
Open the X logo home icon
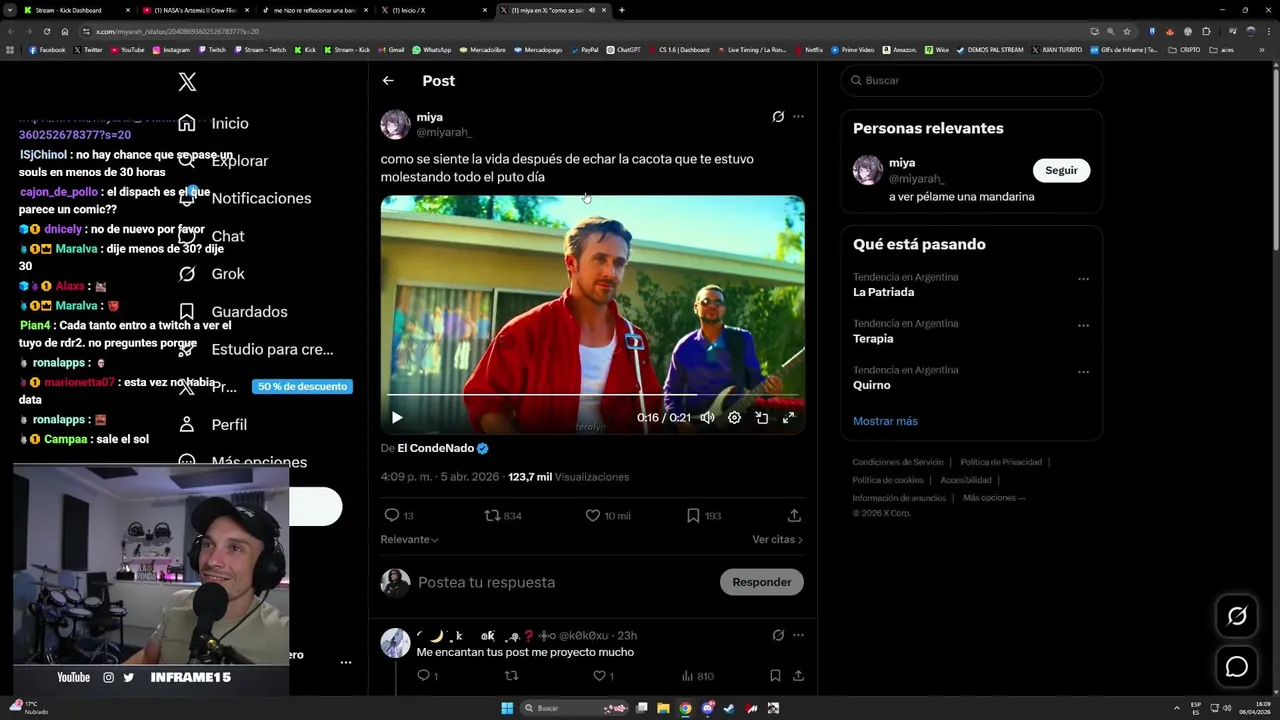pyautogui.click(x=187, y=82)
